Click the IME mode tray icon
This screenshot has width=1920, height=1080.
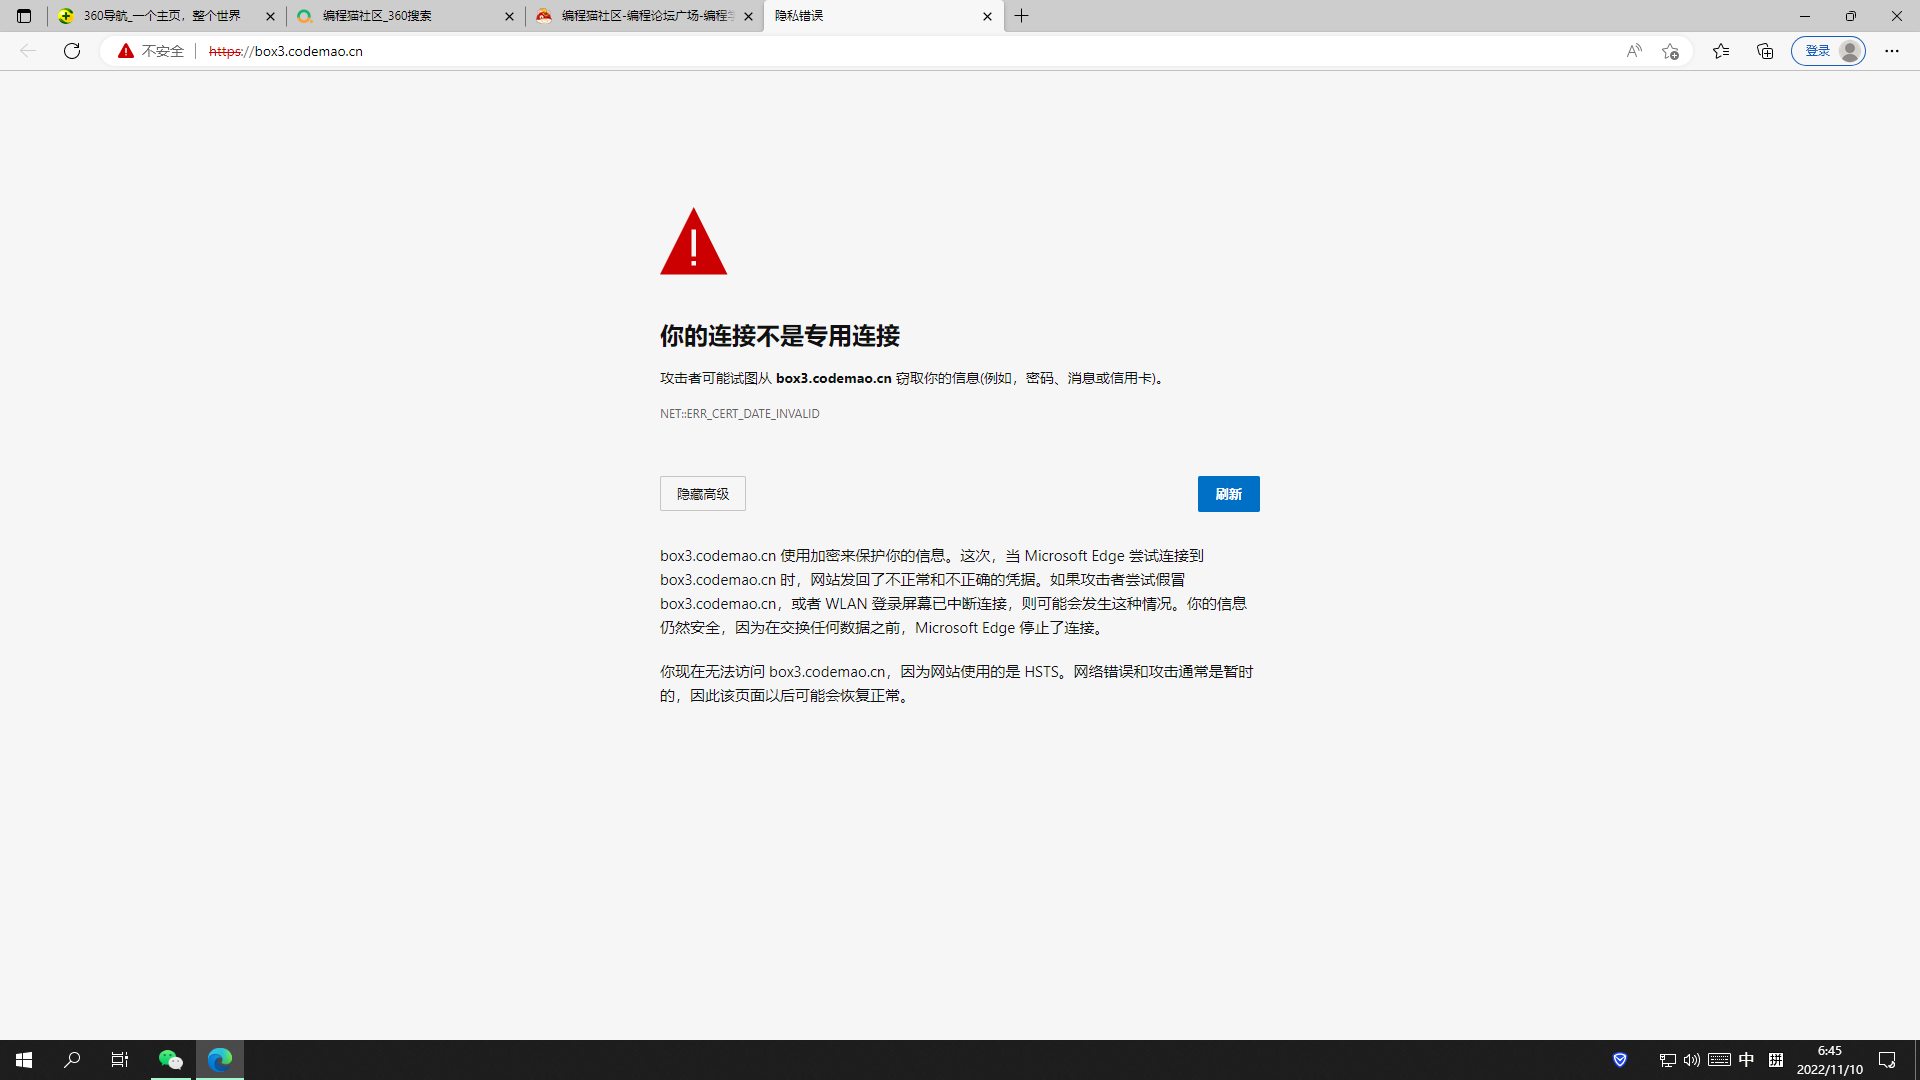(1776, 1060)
